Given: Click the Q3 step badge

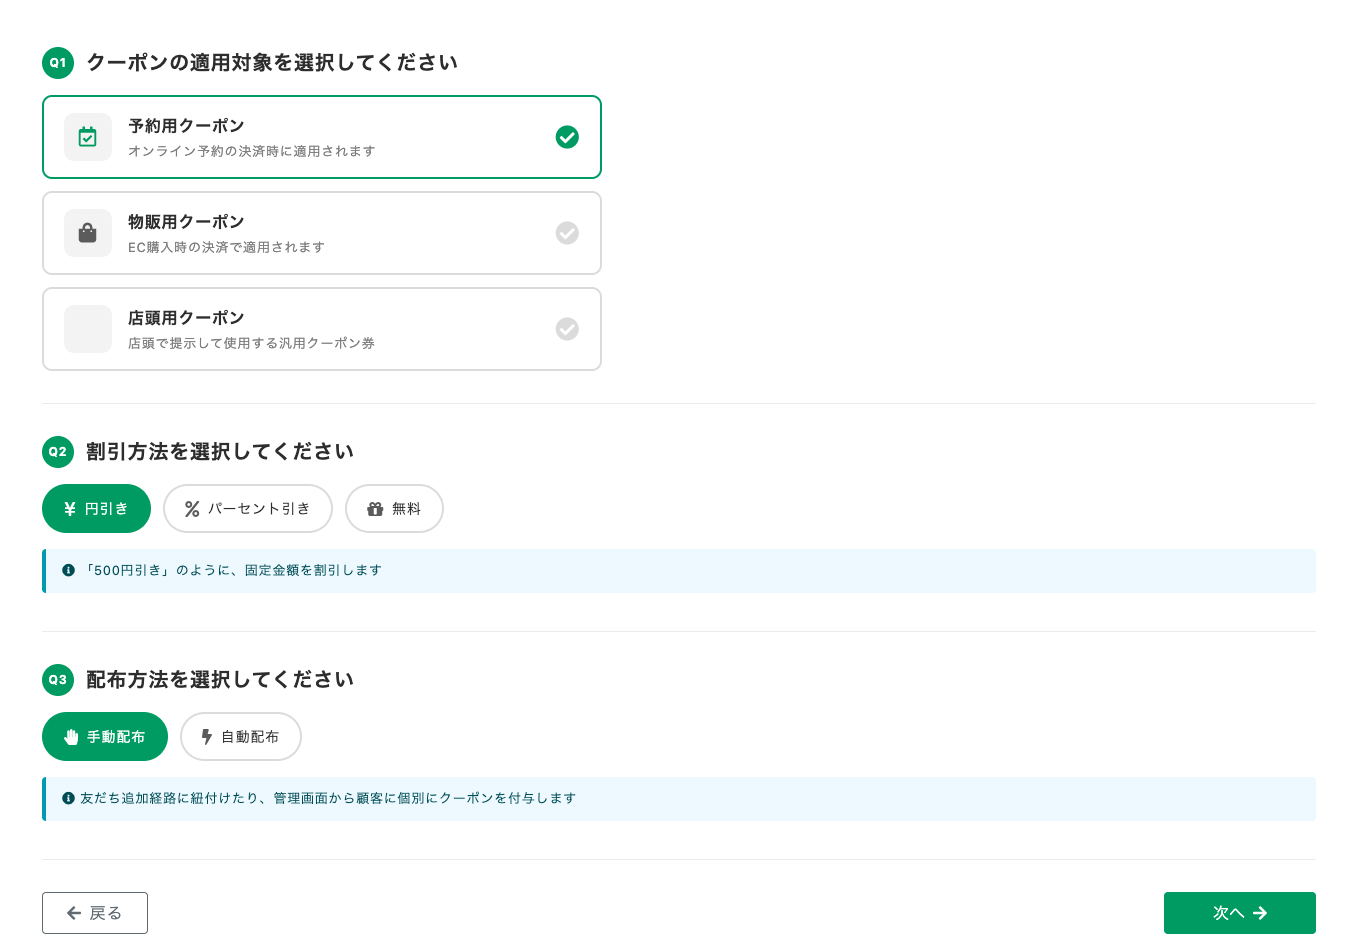Looking at the screenshot, I should click(x=58, y=680).
